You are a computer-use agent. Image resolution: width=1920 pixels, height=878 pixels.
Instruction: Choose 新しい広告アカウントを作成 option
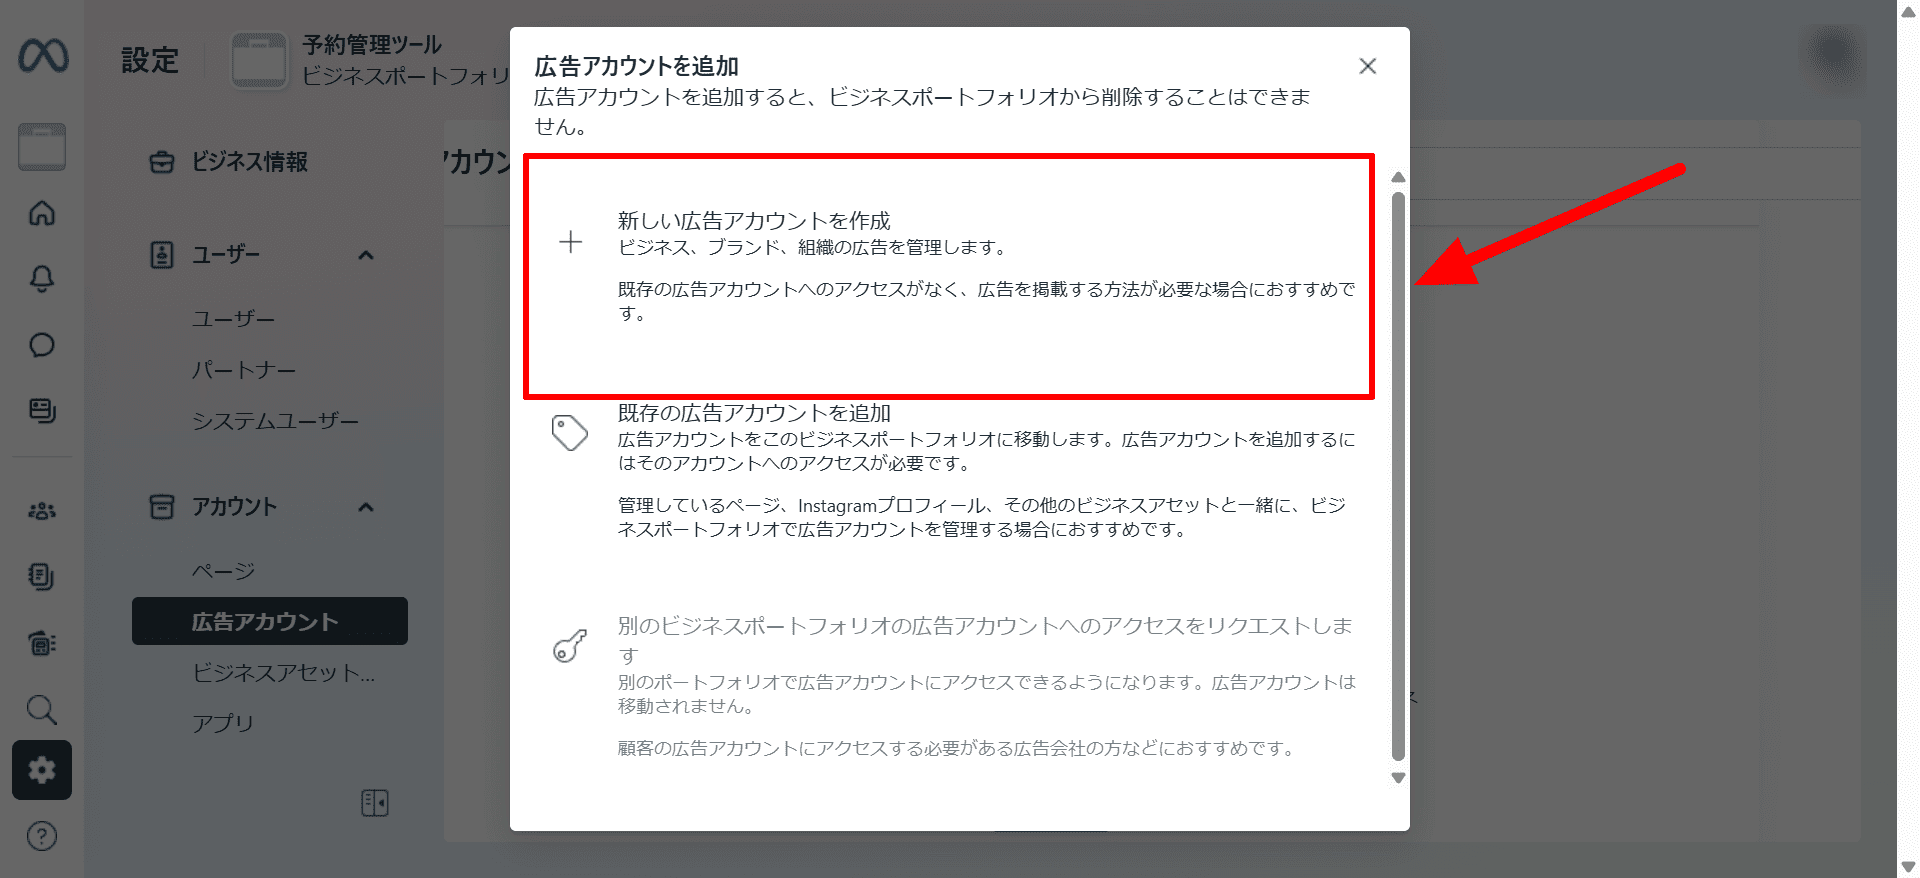click(x=948, y=276)
